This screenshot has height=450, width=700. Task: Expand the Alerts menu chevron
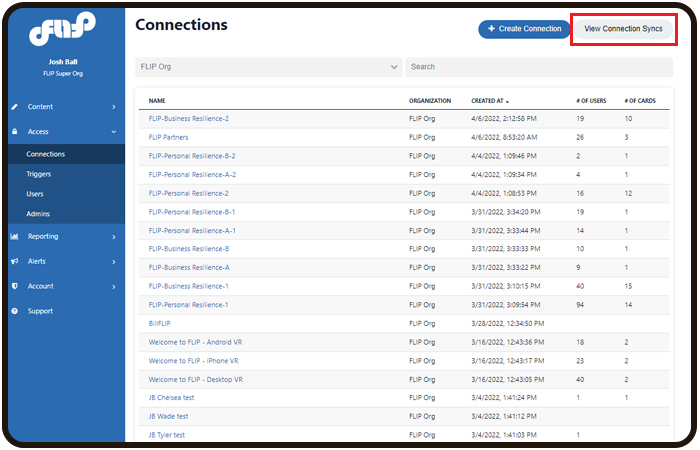(114, 262)
